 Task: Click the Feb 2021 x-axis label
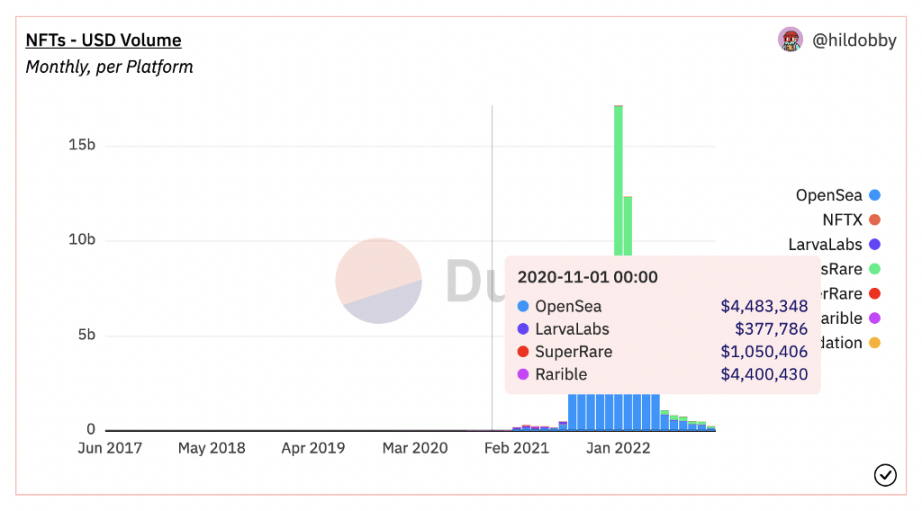[516, 448]
